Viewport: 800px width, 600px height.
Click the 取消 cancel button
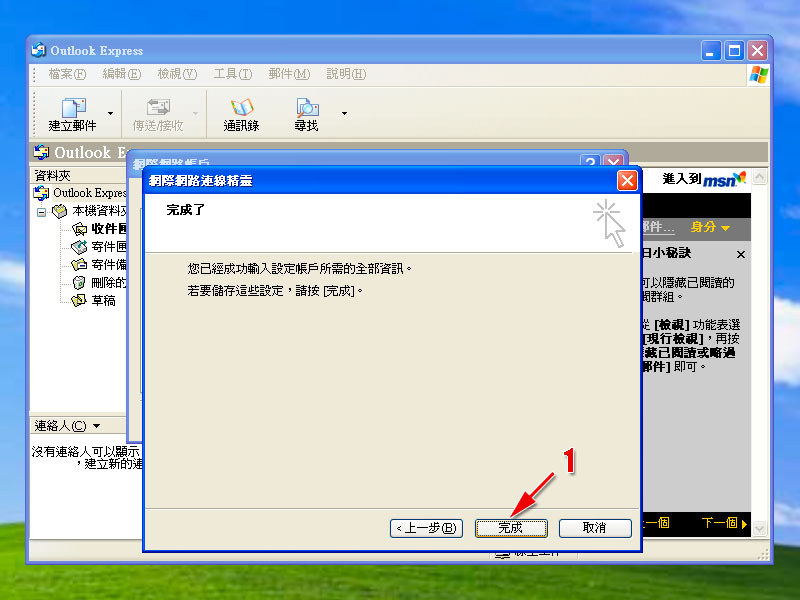[595, 528]
